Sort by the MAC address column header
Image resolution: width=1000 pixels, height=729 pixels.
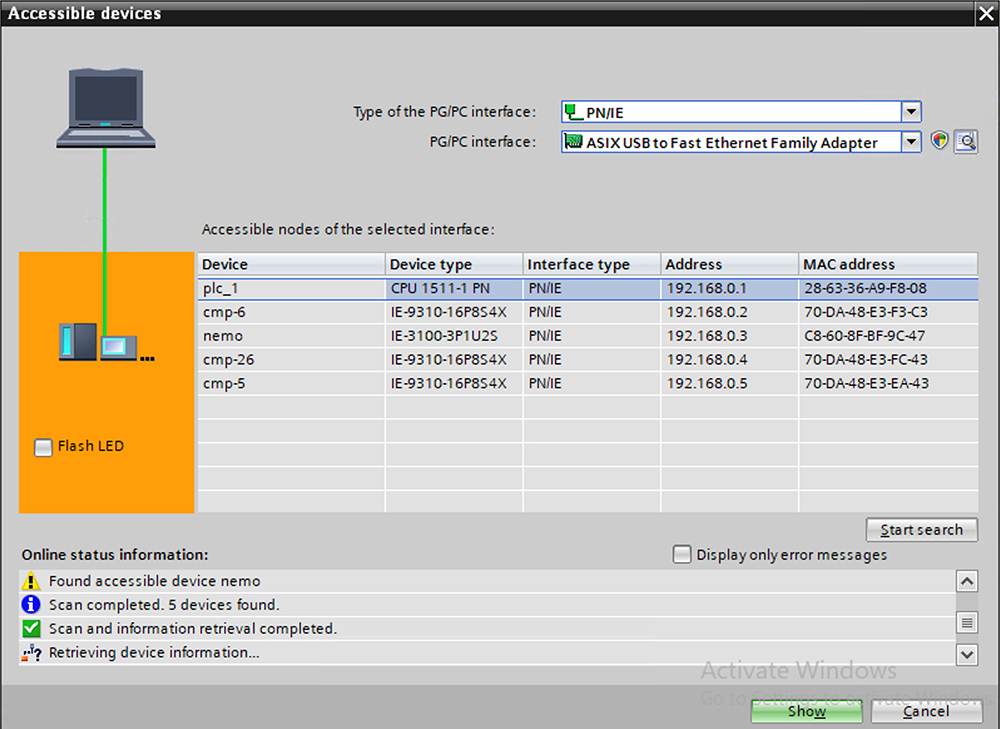pyautogui.click(x=888, y=264)
